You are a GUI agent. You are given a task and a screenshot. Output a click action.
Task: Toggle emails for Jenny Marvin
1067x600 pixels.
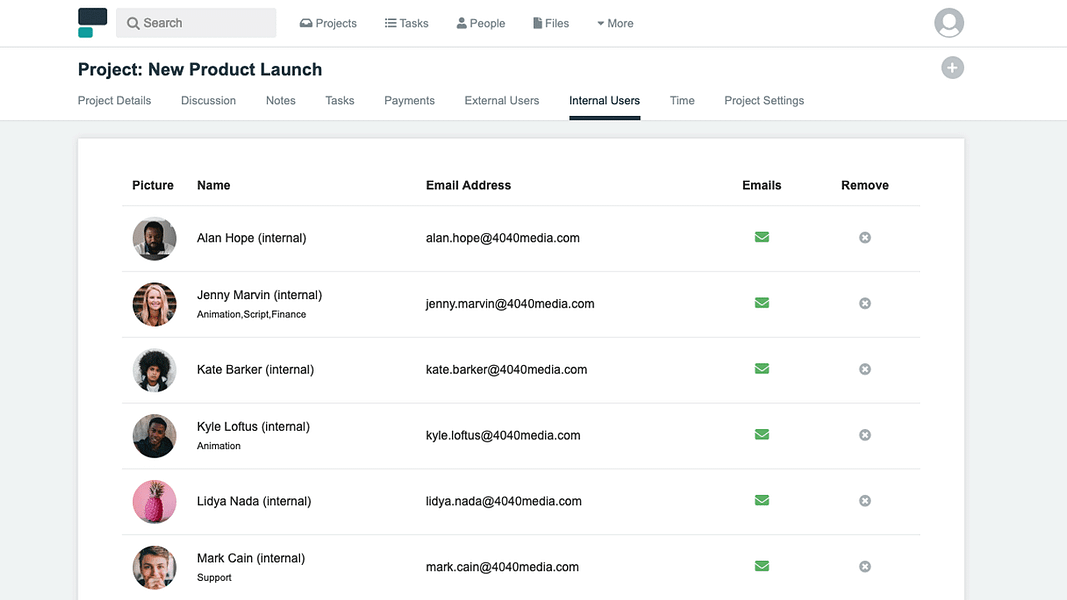[761, 303]
